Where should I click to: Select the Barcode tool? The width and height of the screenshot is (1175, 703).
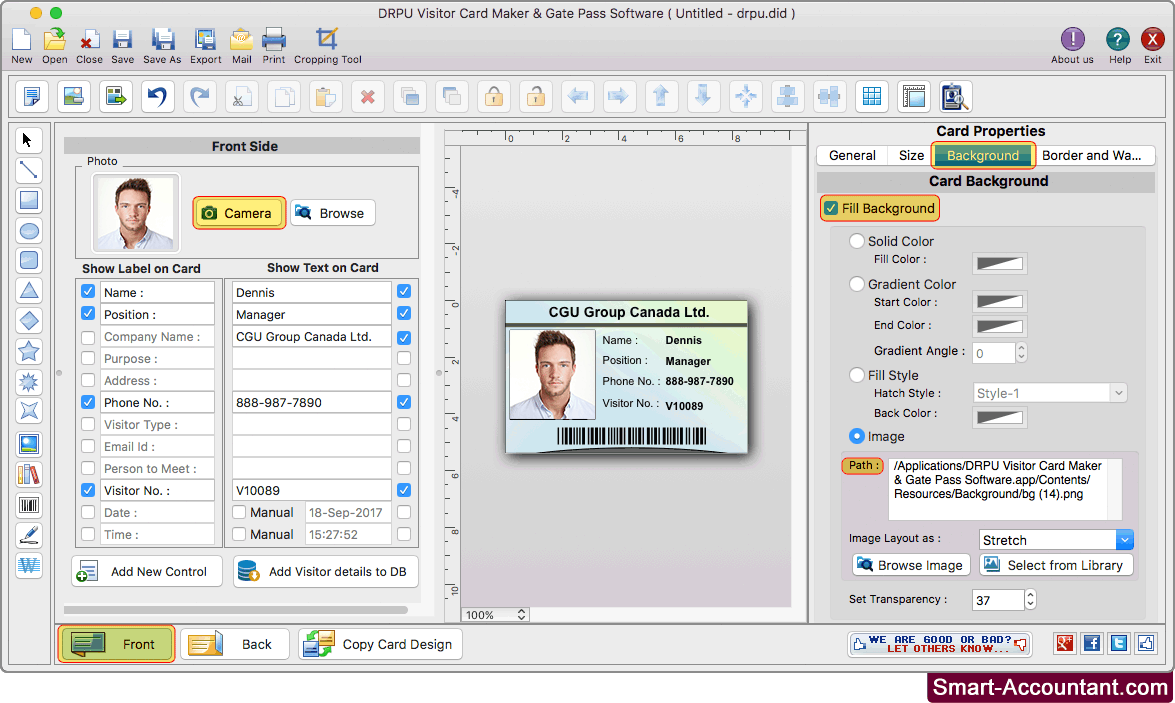click(x=29, y=505)
